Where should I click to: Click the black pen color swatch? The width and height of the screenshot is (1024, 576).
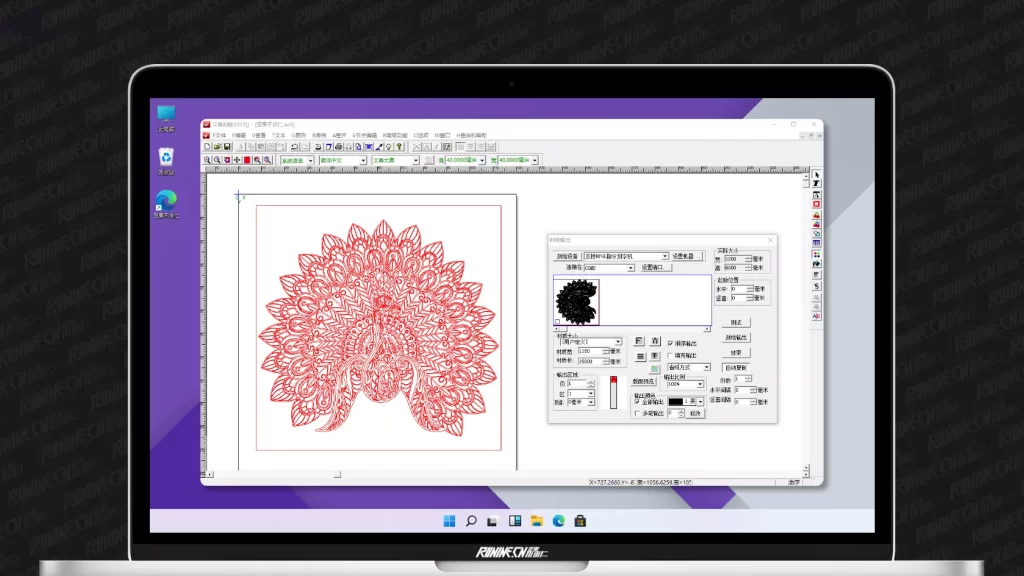click(x=675, y=401)
